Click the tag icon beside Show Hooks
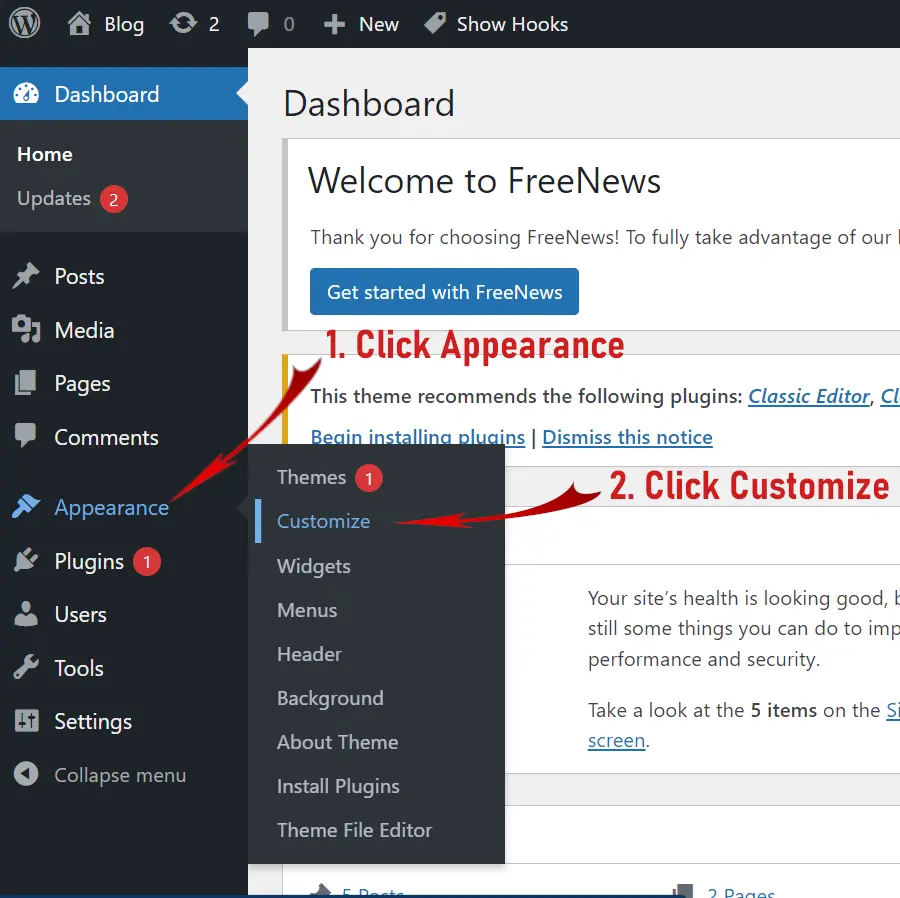 435,24
